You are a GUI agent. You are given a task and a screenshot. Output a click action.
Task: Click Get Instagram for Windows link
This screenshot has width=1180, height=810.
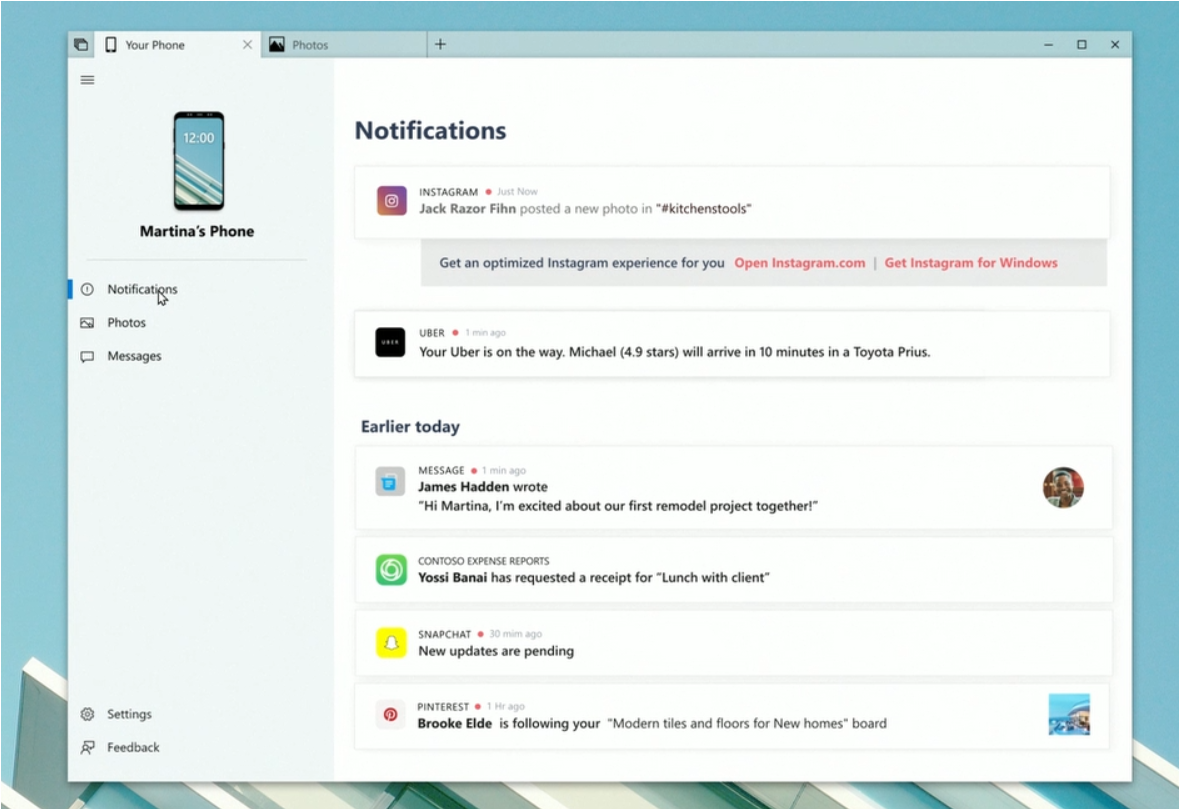pos(971,263)
